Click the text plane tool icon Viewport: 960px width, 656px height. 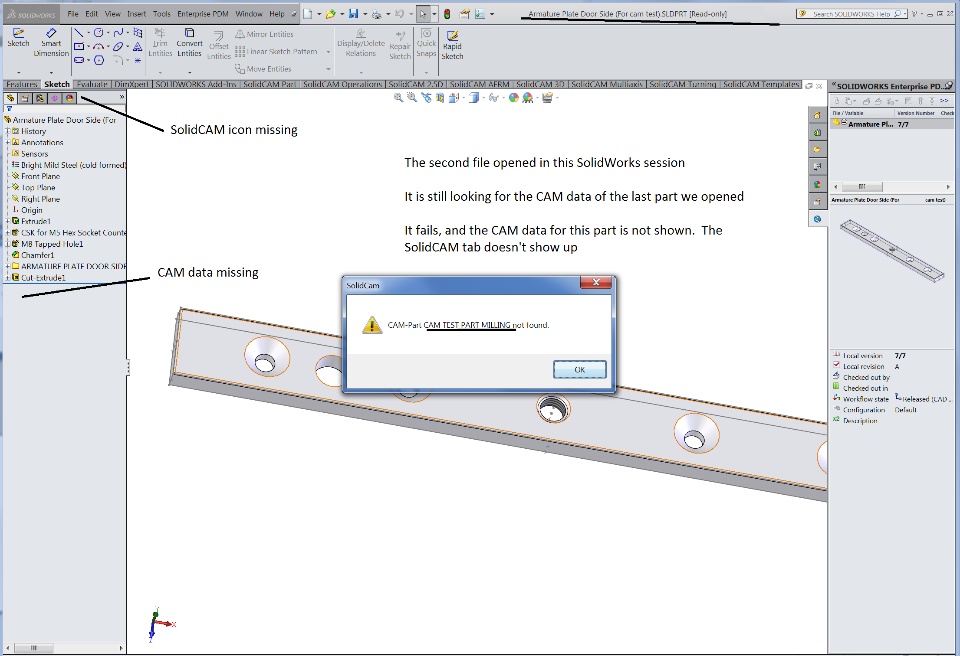pyautogui.click(x=138, y=47)
